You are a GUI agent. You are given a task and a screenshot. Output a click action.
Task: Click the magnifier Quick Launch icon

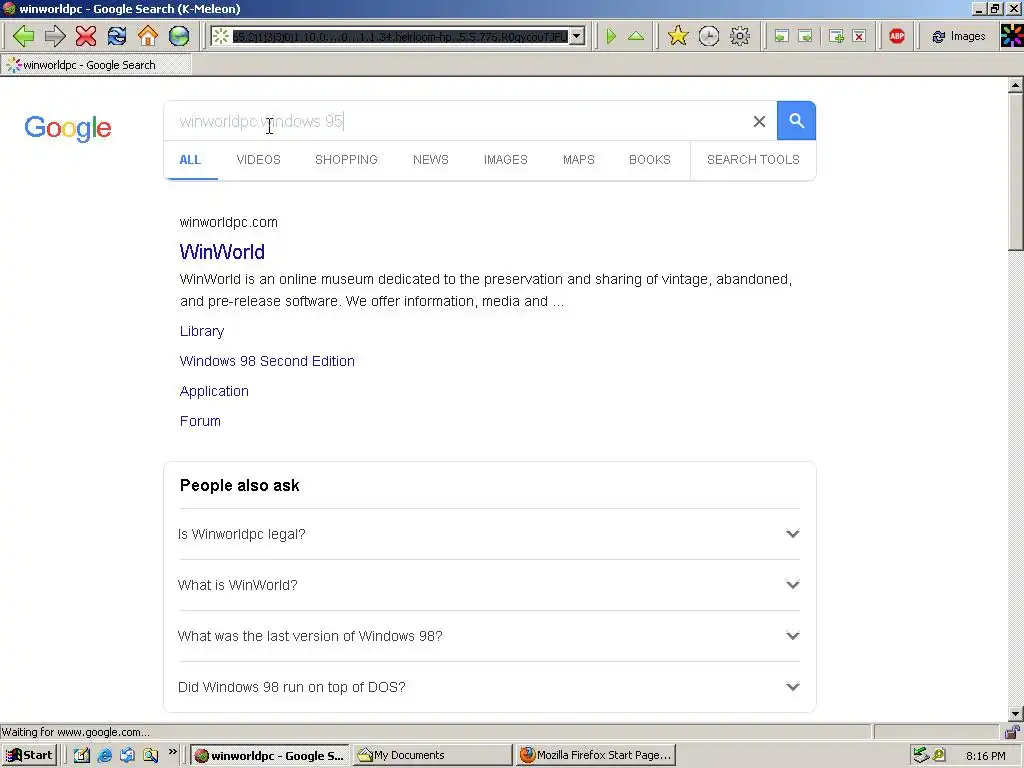[151, 756]
